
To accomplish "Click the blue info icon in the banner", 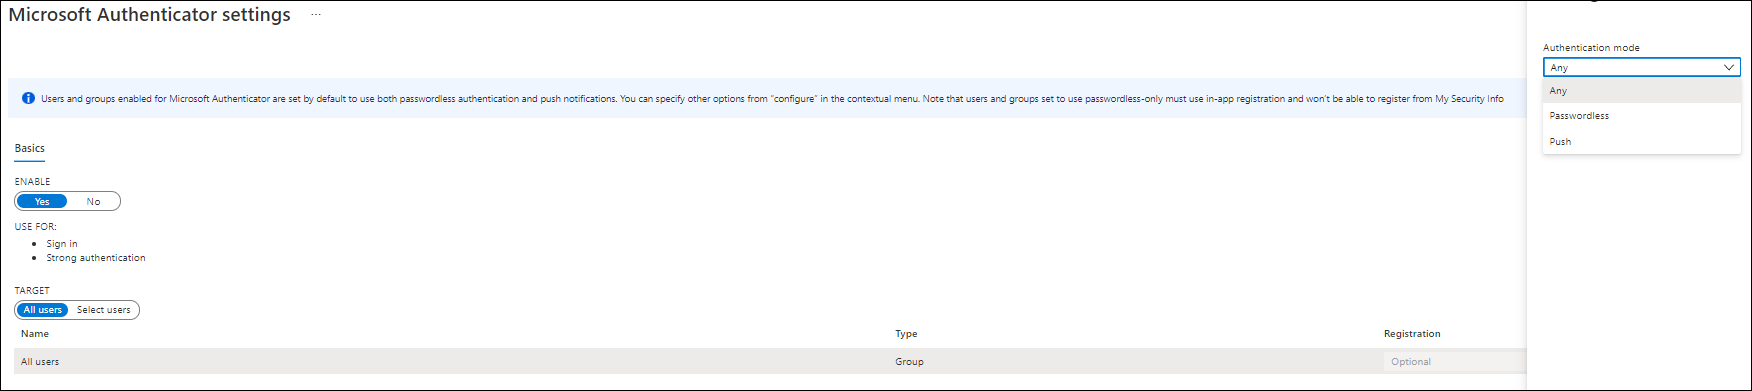I will pyautogui.click(x=28, y=99).
